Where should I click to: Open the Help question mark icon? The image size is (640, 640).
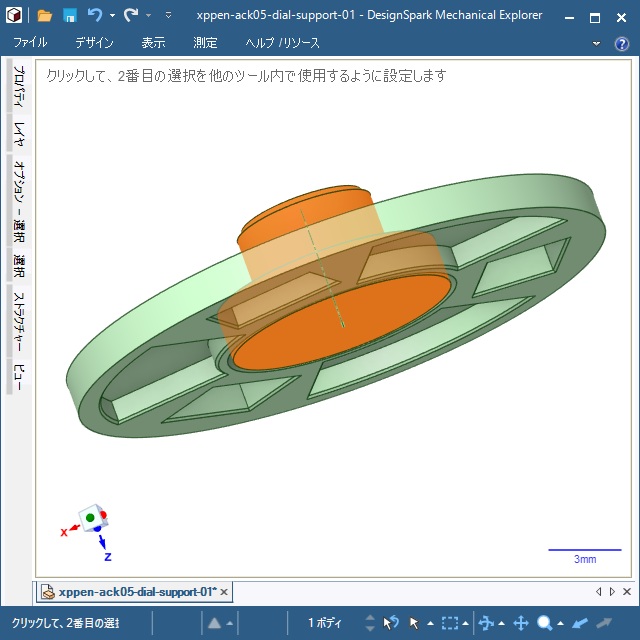click(621, 43)
